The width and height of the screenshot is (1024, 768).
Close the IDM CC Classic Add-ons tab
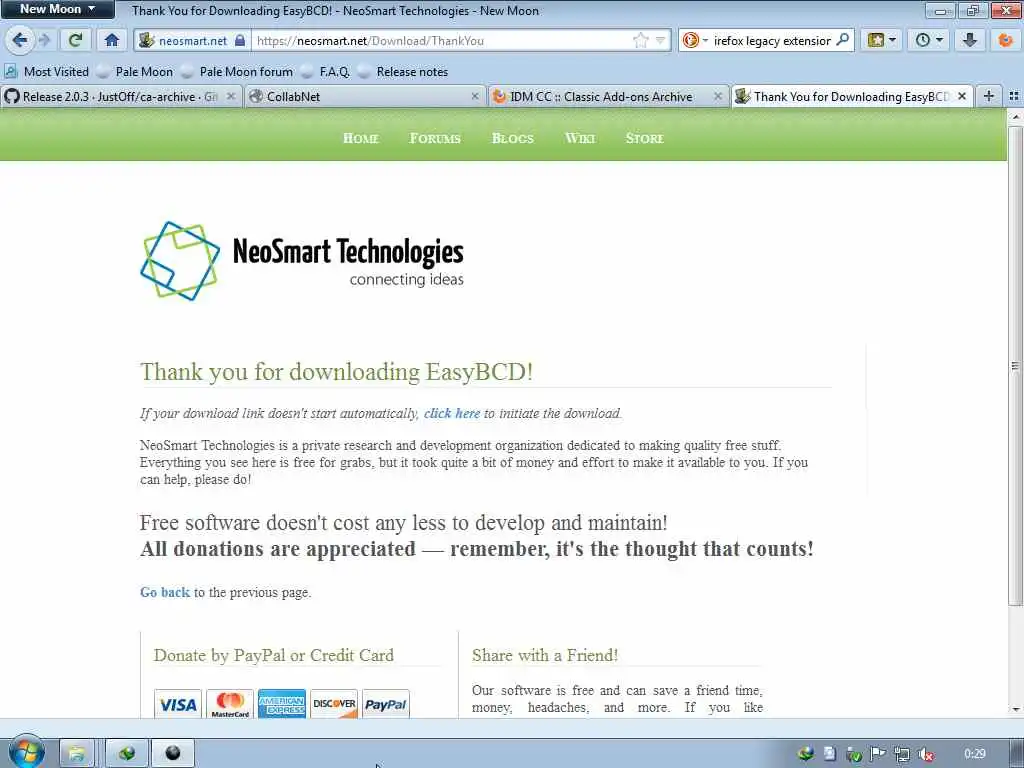[x=718, y=97]
